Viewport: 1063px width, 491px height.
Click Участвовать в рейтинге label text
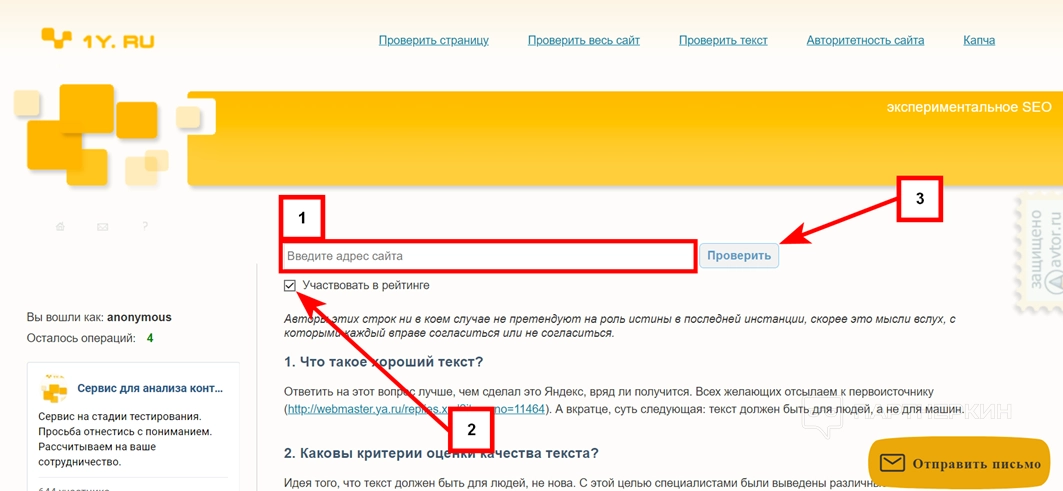pos(366,286)
